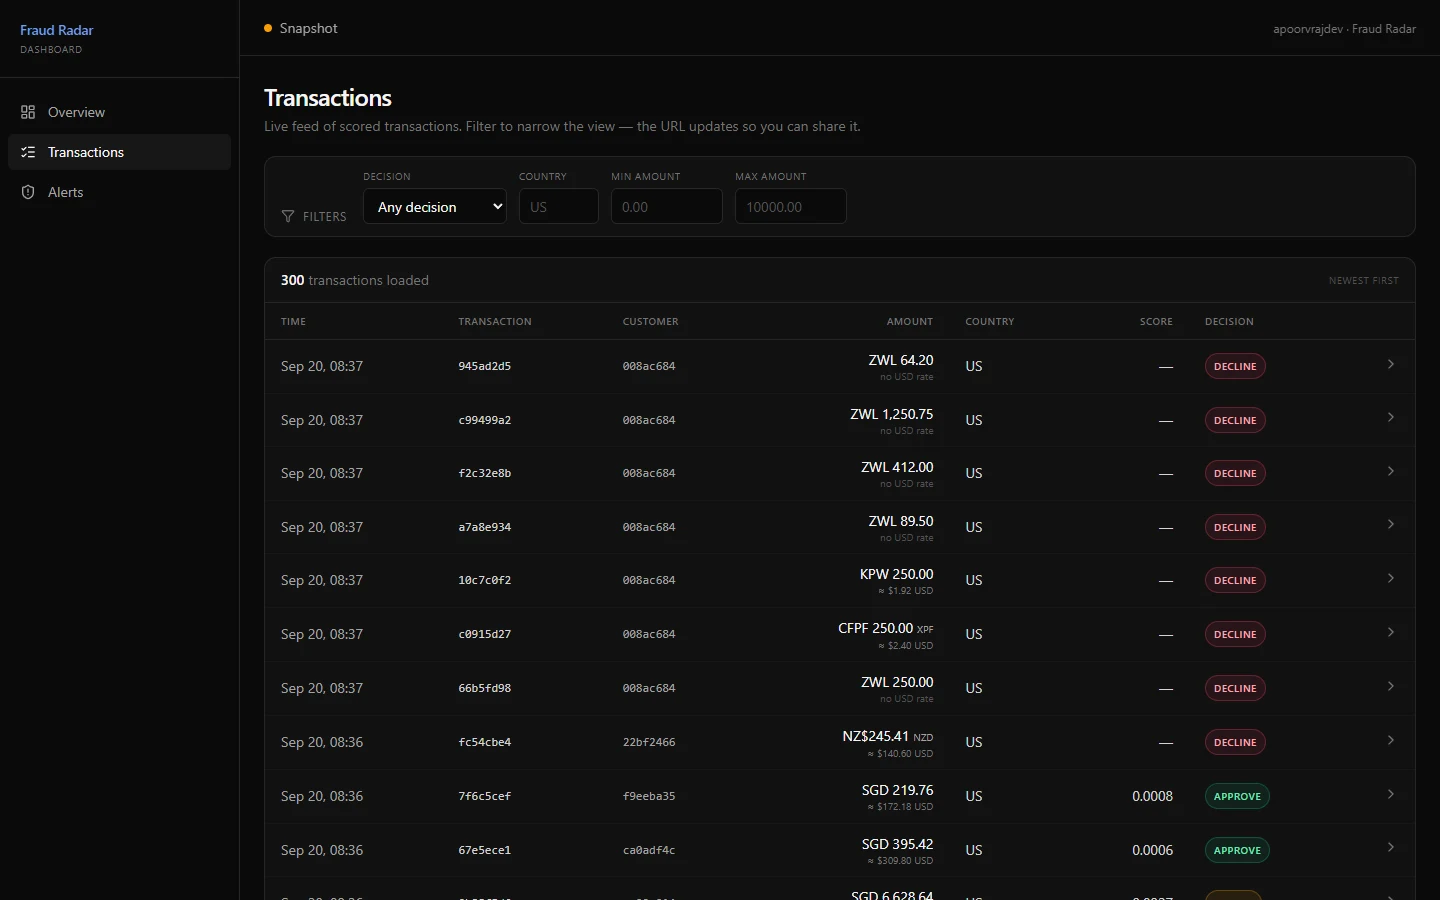Open row chevron for transaction 67e5ece1
Viewport: 1440px width, 900px height.
pyautogui.click(x=1391, y=848)
